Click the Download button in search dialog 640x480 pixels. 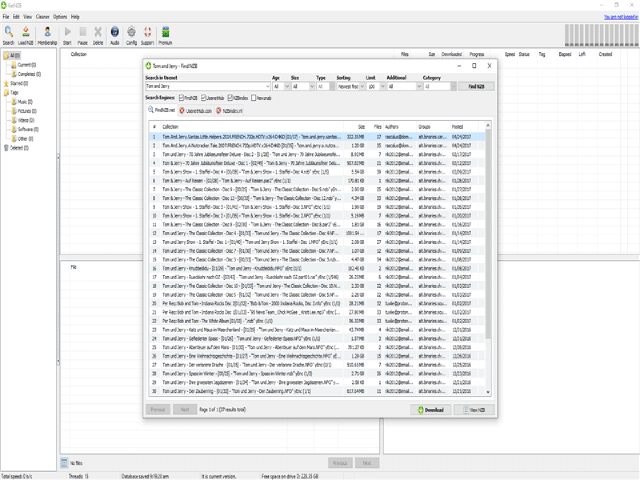pyautogui.click(x=431, y=410)
